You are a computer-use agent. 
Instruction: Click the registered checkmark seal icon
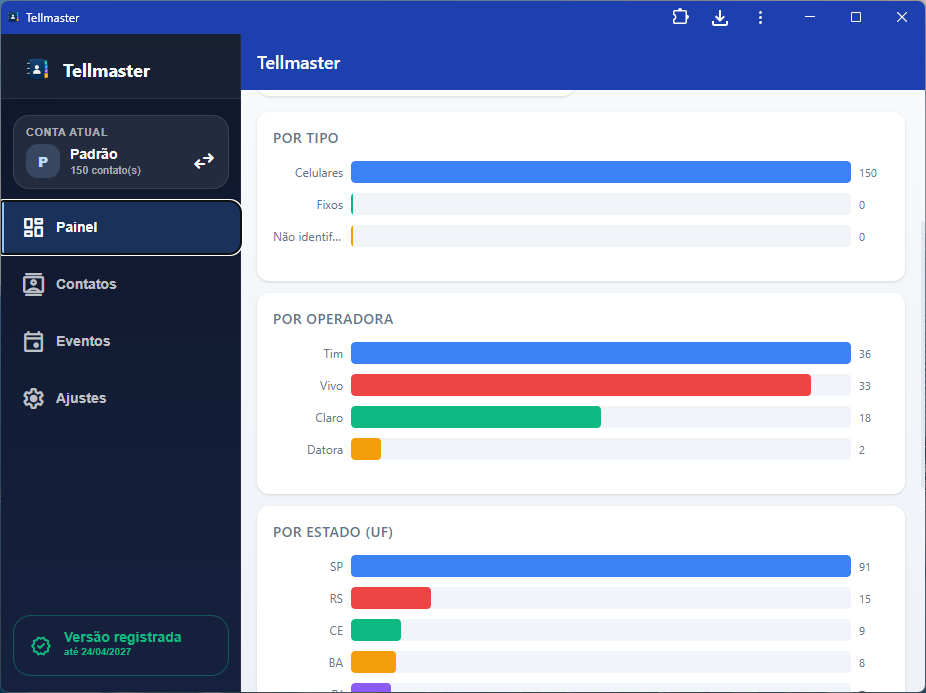41,646
